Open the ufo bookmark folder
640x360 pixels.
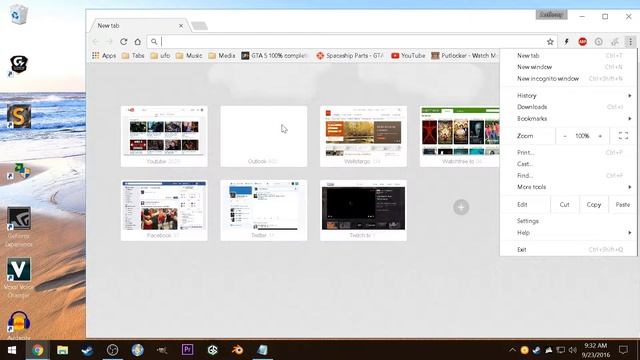click(160, 56)
